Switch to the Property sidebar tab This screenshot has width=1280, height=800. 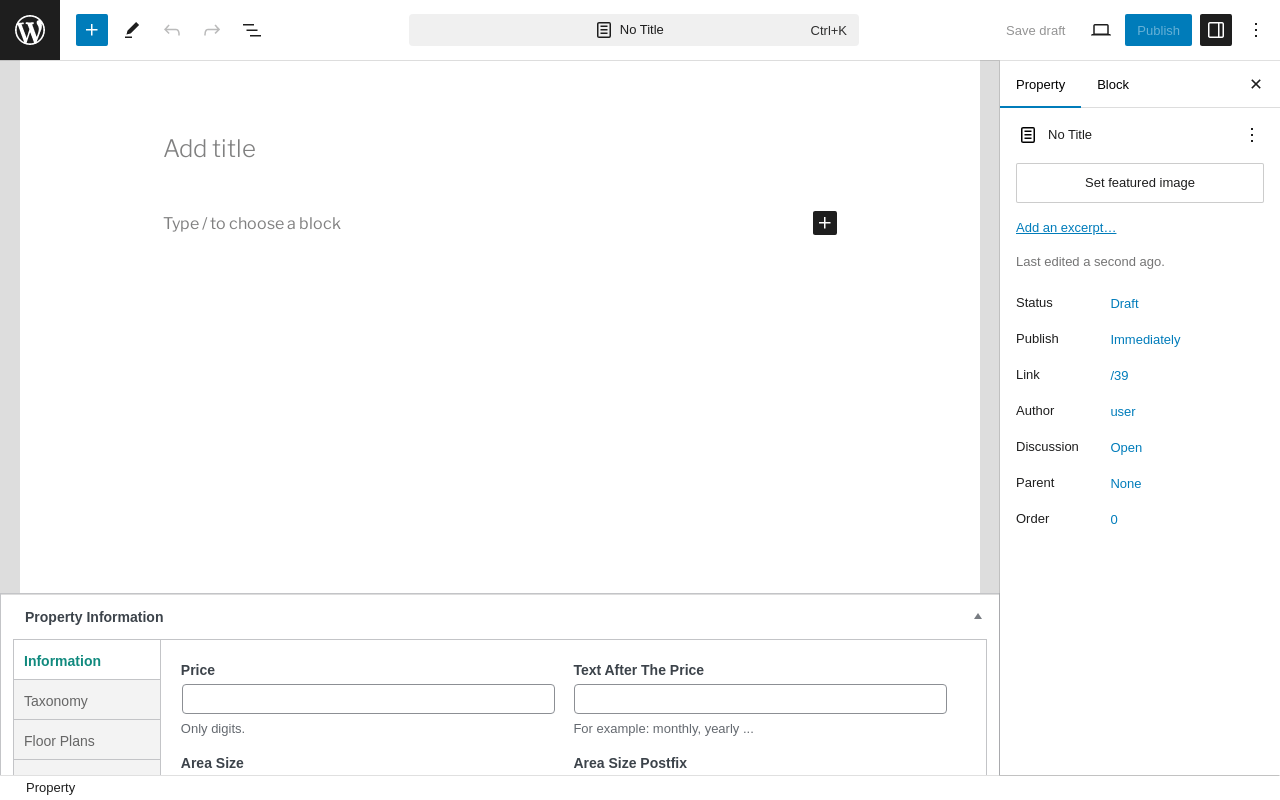pyautogui.click(x=1040, y=84)
